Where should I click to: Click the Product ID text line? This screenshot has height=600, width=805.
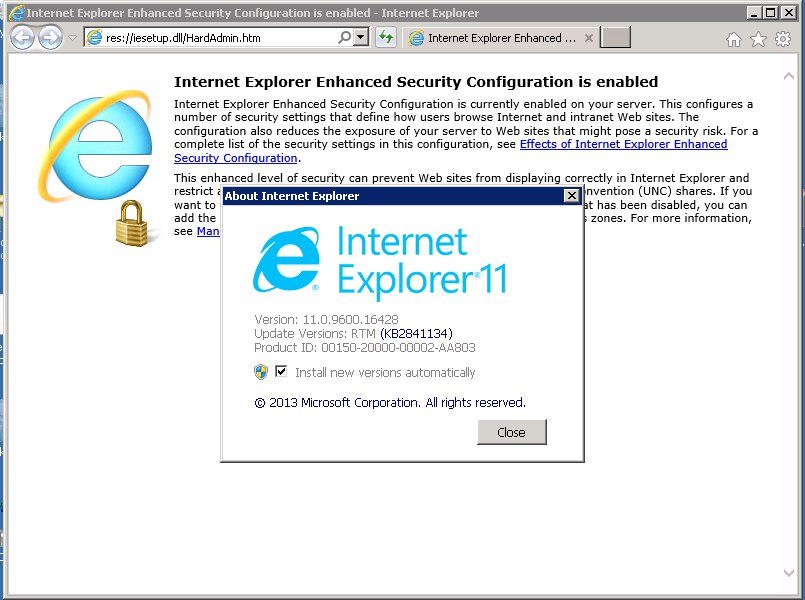[365, 347]
